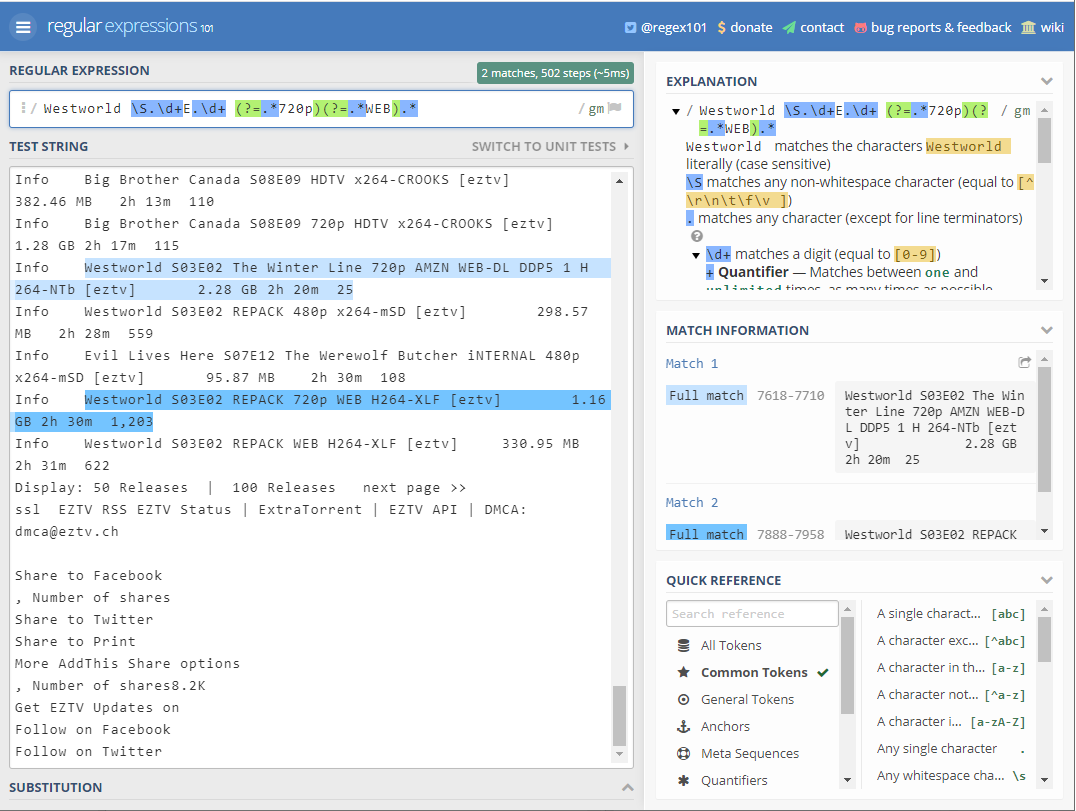Click the Match 2 heading

point(692,503)
